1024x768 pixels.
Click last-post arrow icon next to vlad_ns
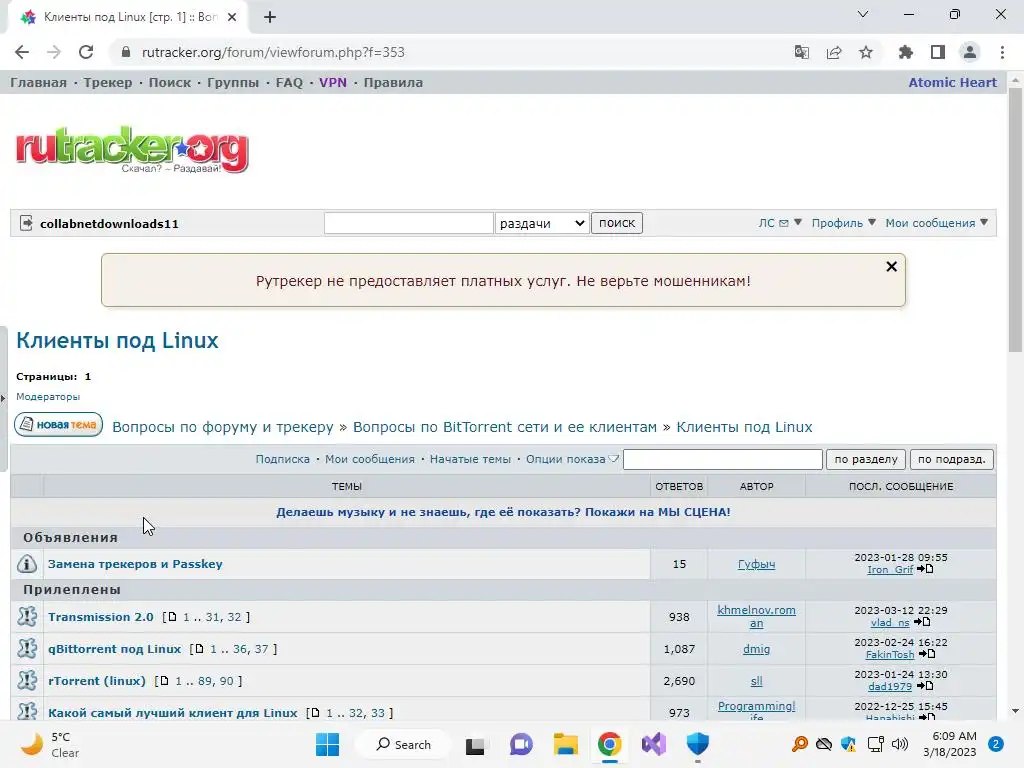click(921, 622)
